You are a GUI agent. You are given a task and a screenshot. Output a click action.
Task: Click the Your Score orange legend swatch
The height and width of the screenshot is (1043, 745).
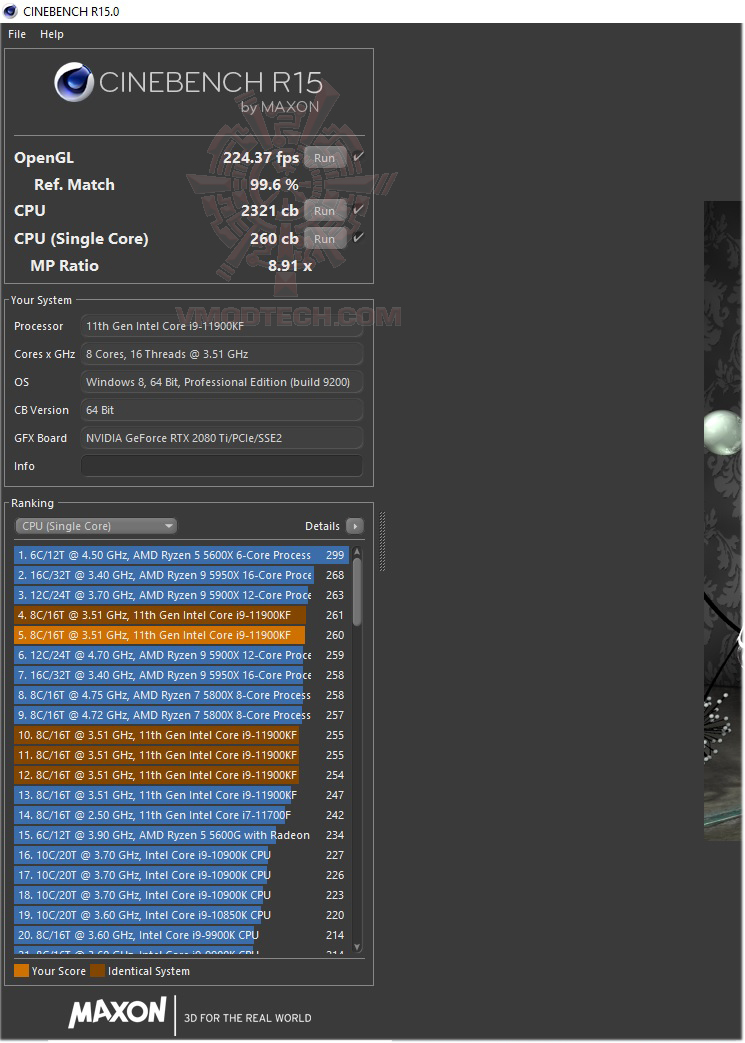tap(21, 970)
